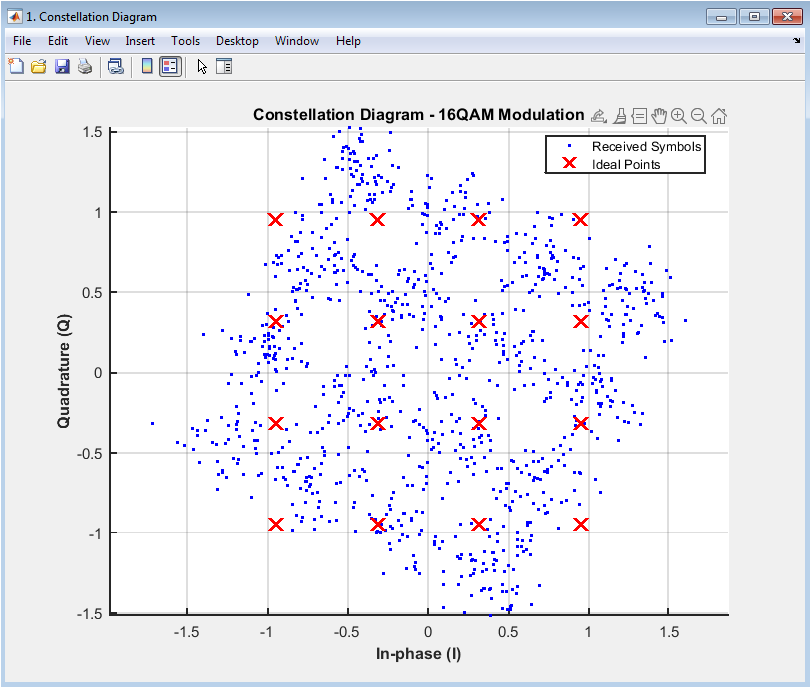This screenshot has height=688, width=811.
Task: Open the Tools menu
Action: 185,41
